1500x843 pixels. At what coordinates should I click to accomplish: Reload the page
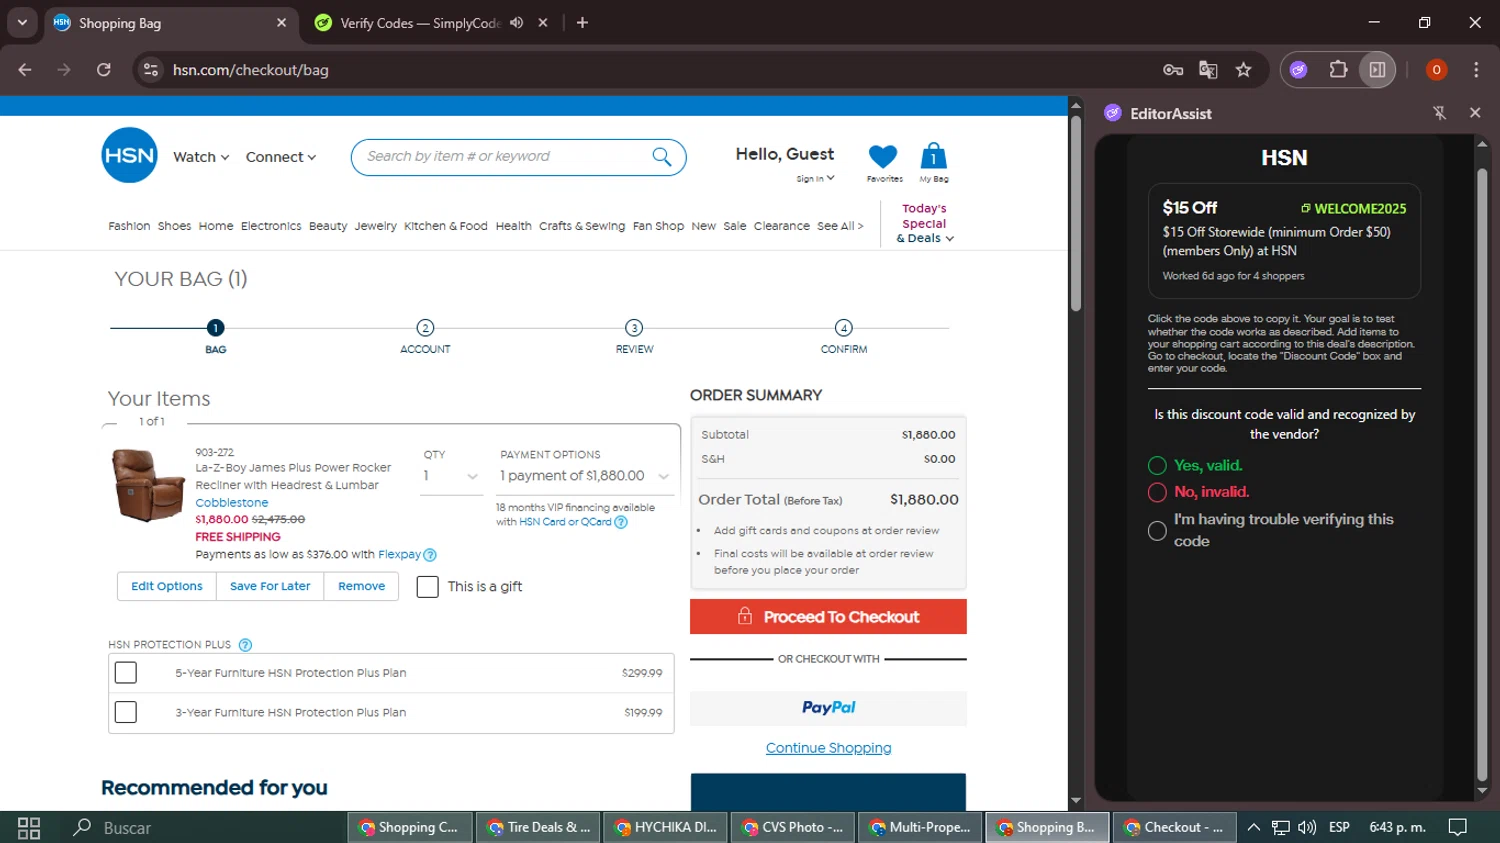104,70
